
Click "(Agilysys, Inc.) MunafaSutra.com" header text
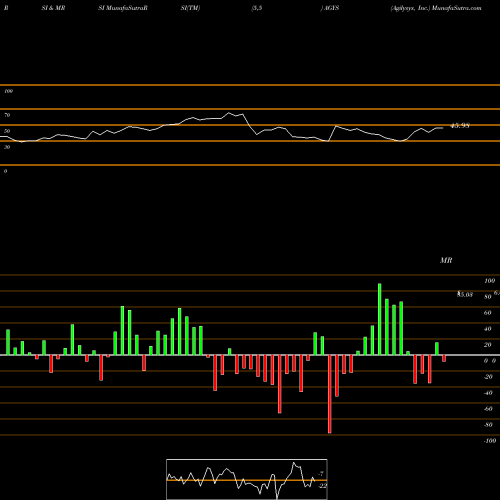coord(436,8)
